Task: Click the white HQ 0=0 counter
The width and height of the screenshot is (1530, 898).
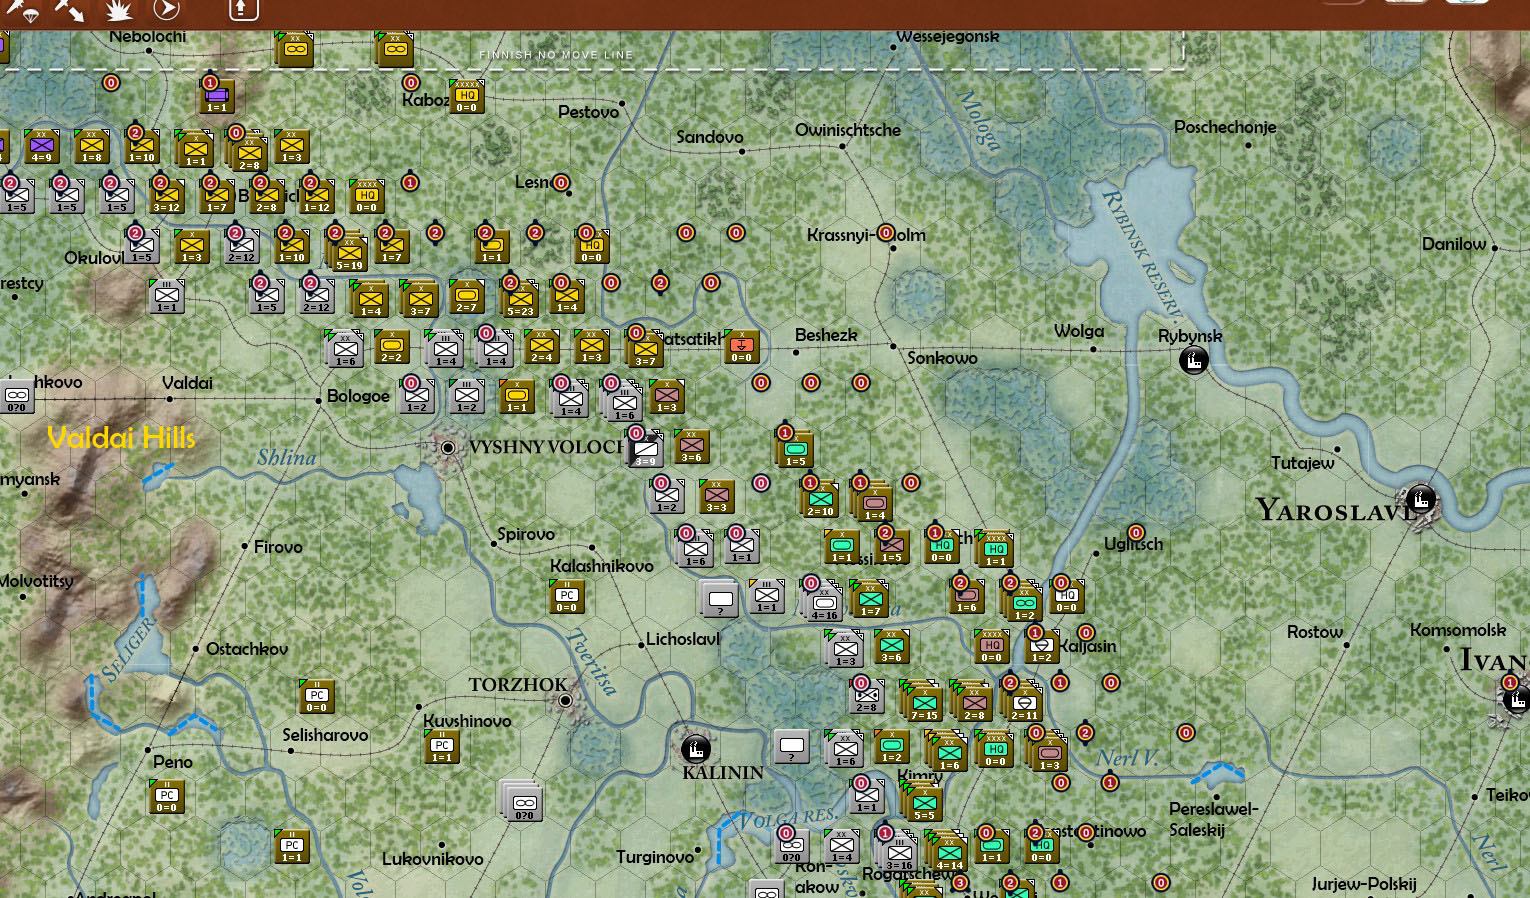Action: [x=1067, y=597]
